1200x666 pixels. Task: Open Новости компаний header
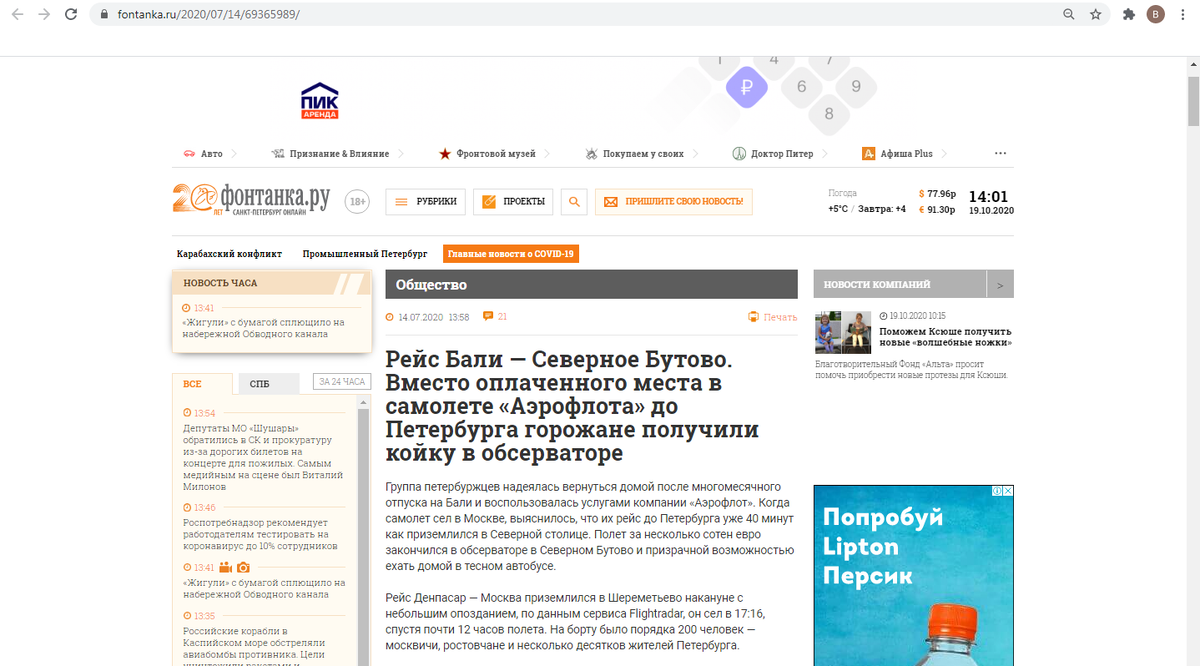click(900, 284)
